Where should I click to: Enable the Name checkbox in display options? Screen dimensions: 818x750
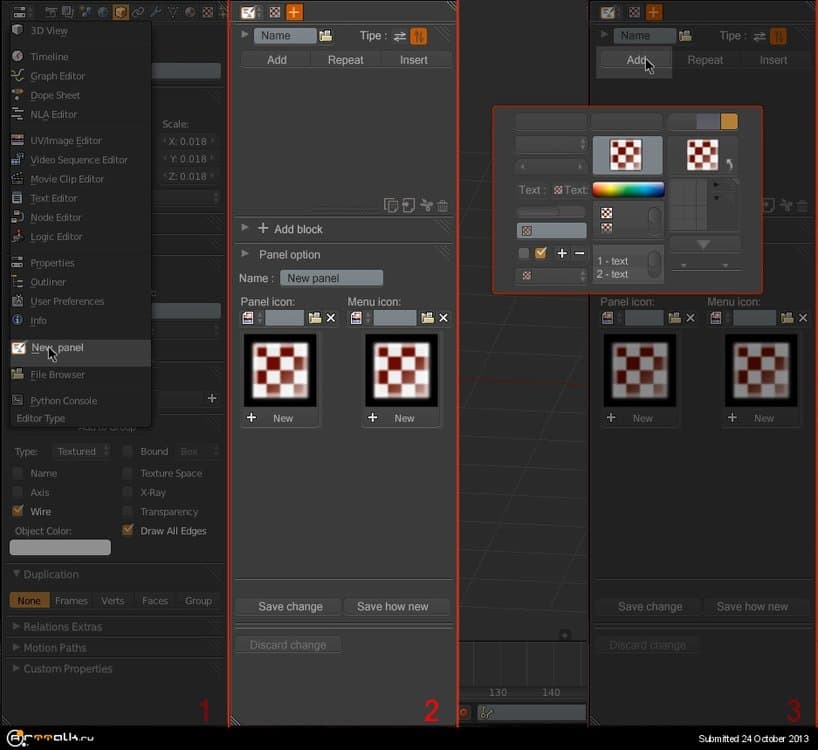pyautogui.click(x=17, y=473)
